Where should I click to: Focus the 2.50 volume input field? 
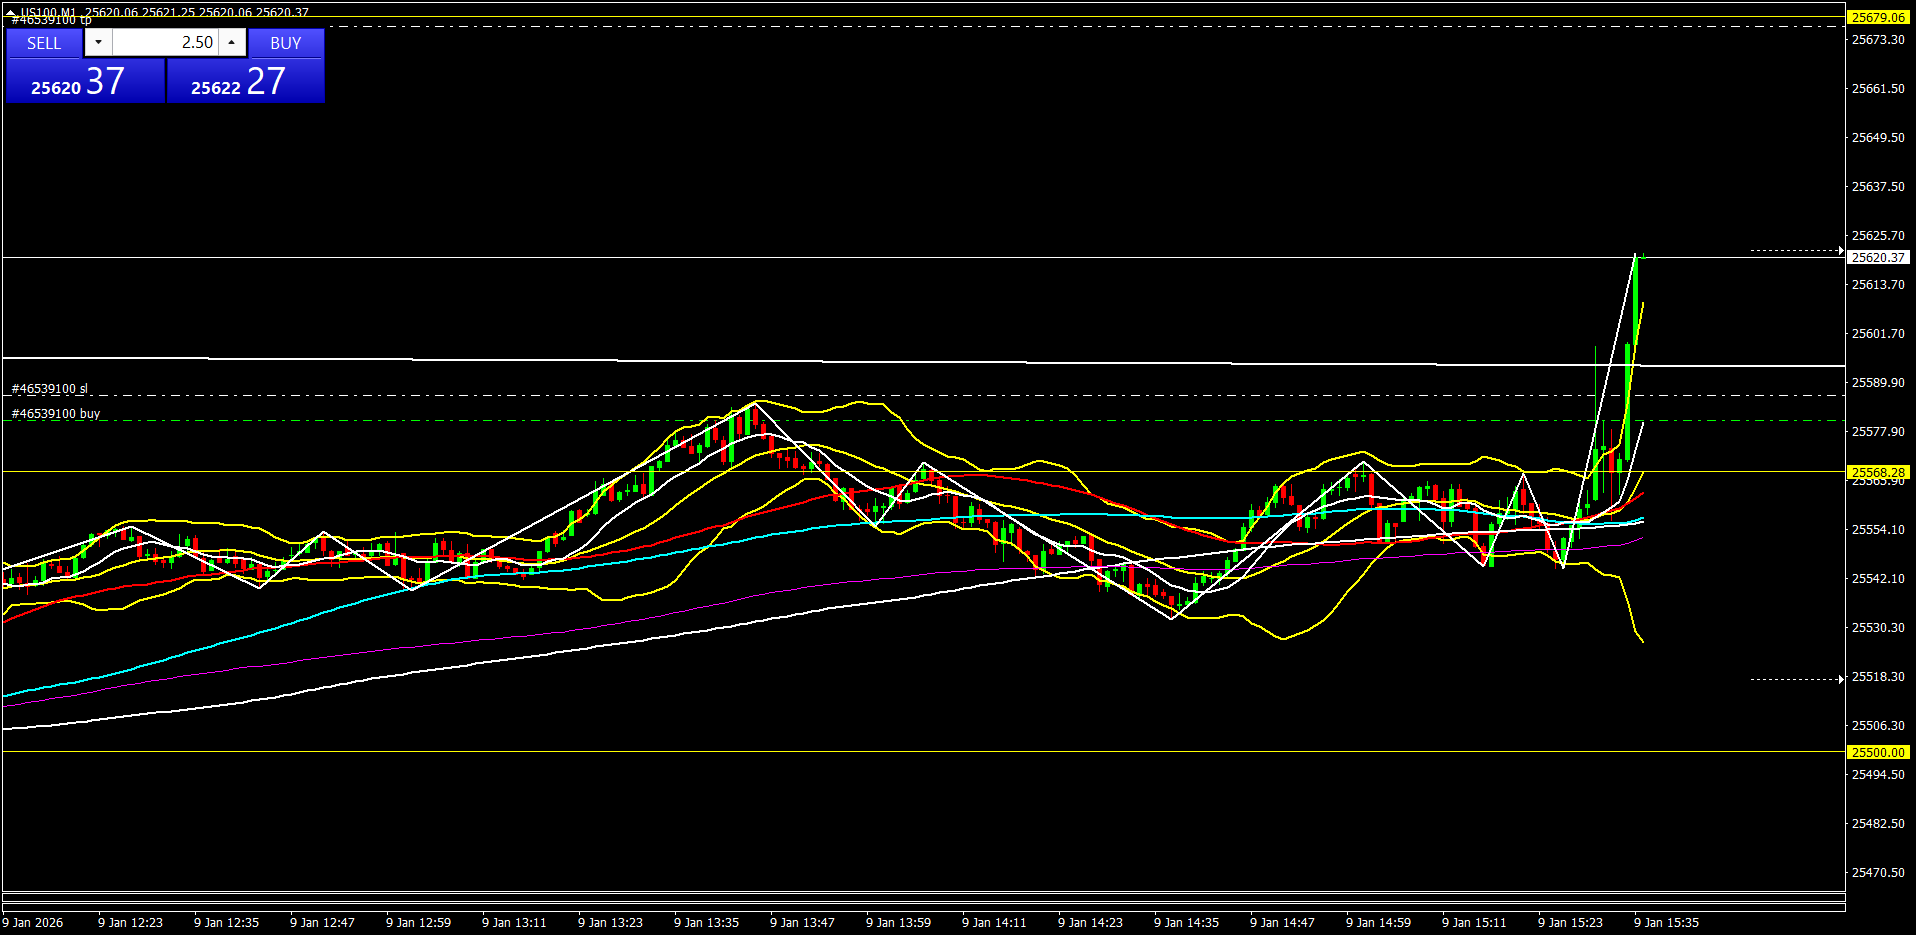tap(164, 42)
